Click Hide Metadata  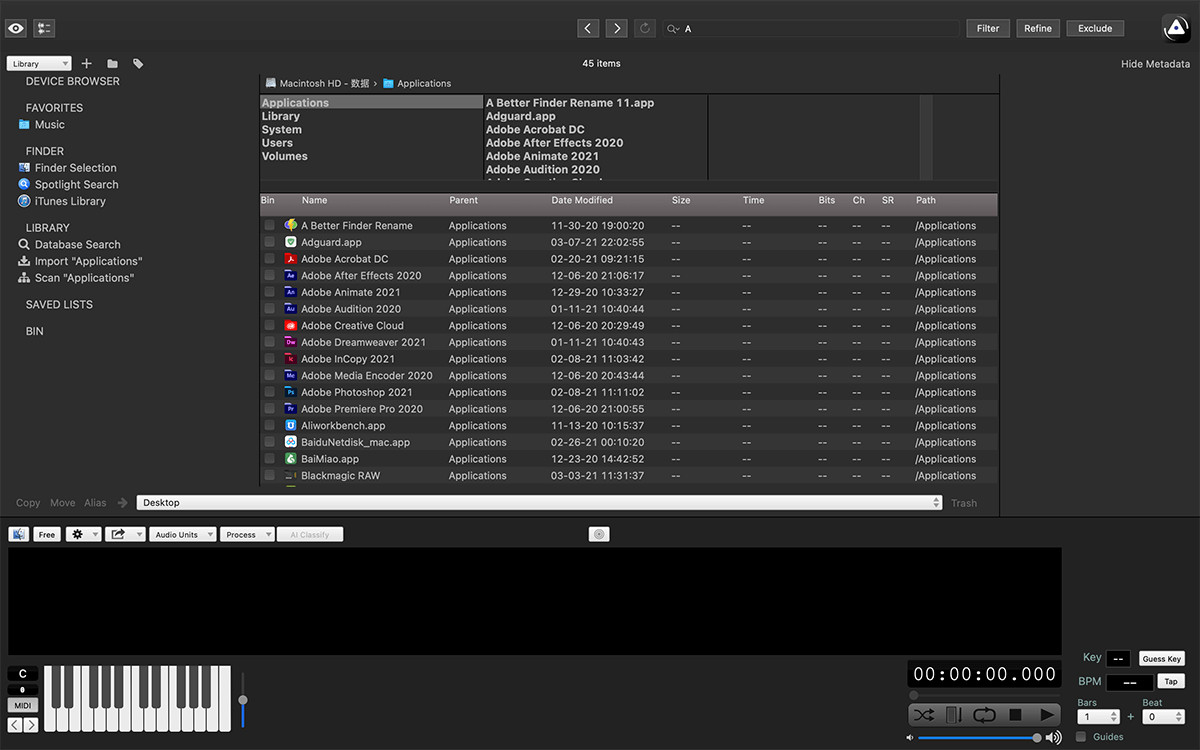1156,64
